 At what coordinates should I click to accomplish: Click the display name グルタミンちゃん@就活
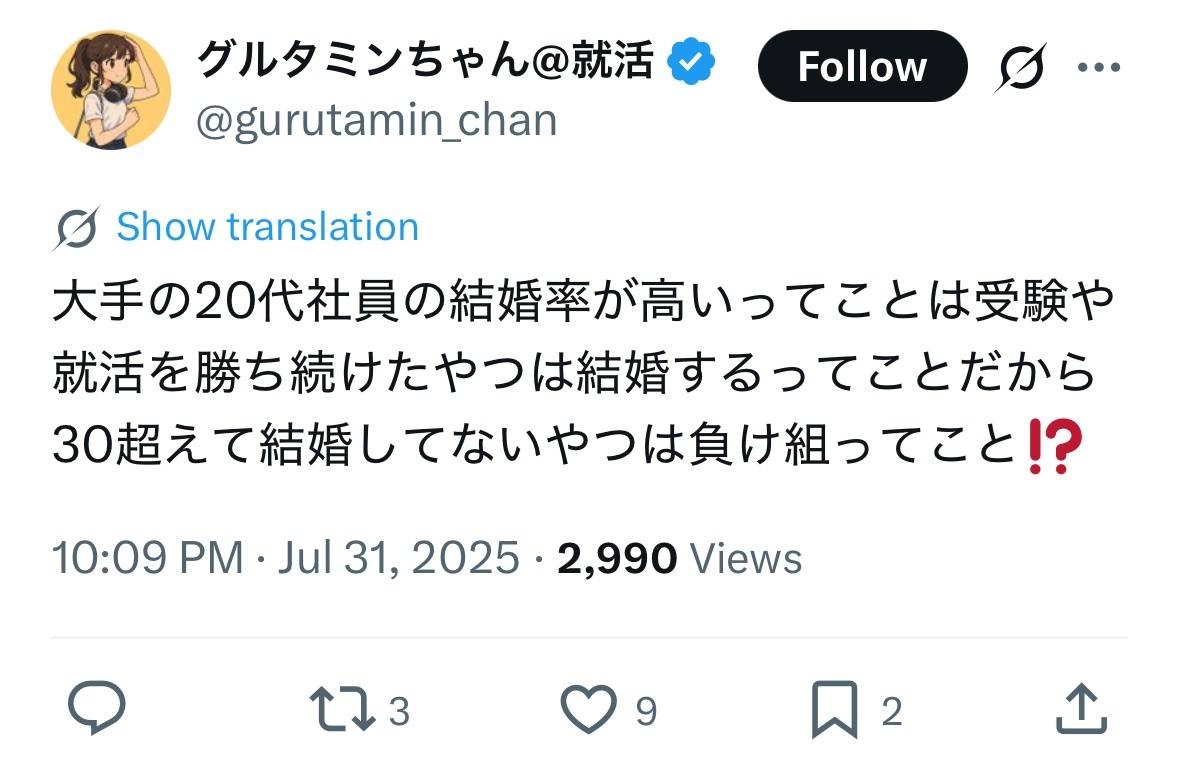425,62
